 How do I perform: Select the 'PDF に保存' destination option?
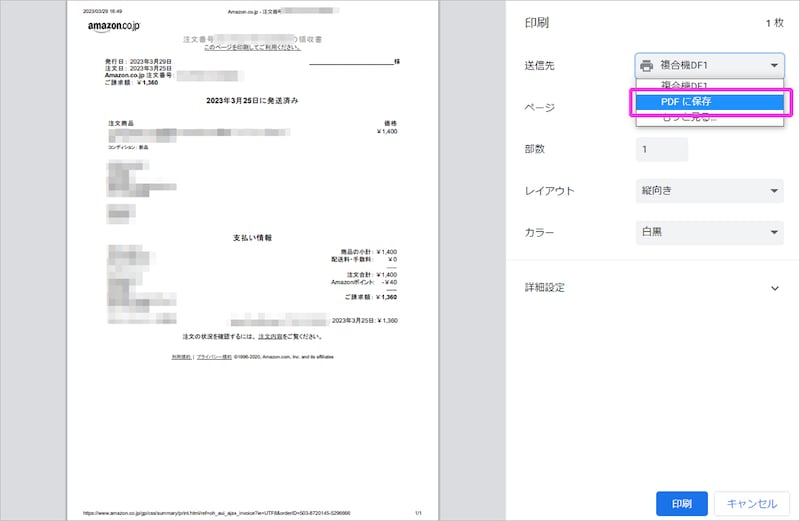tap(709, 102)
